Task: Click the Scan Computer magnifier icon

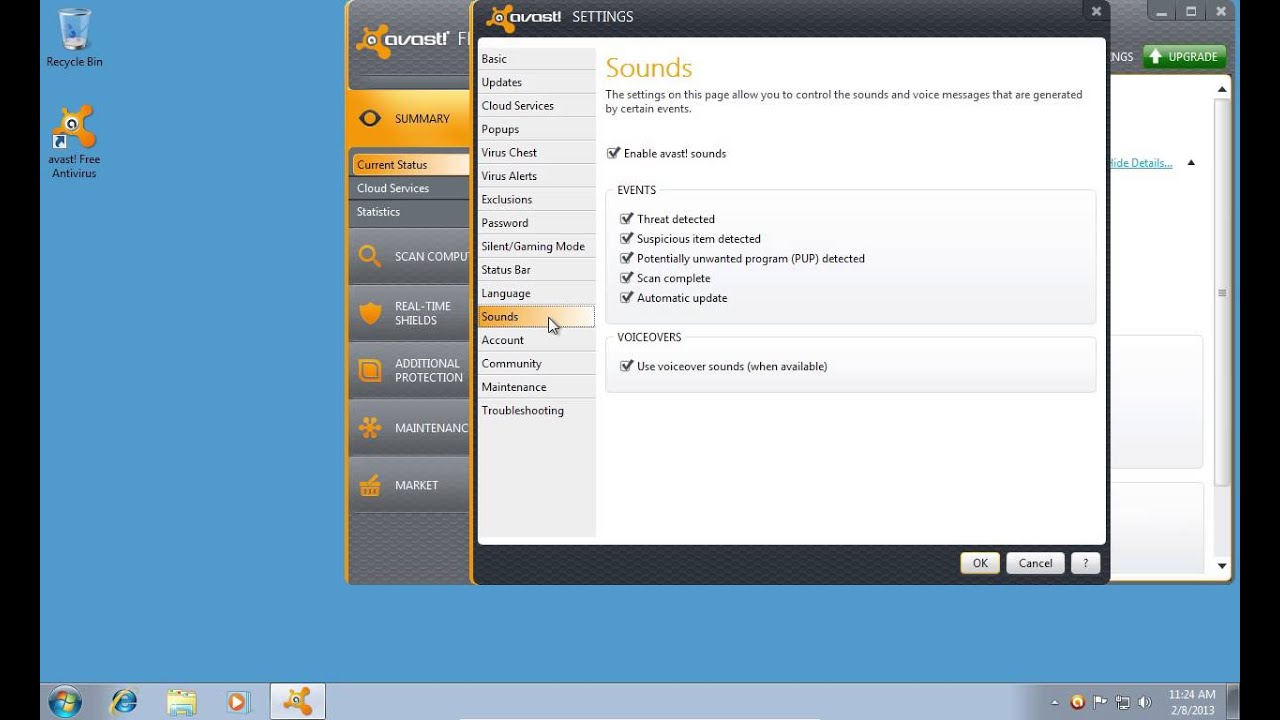Action: (x=370, y=256)
